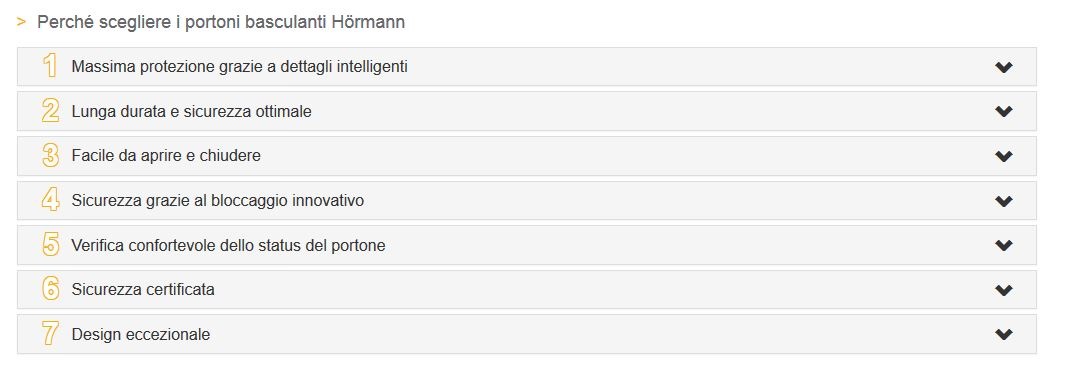Select 'Design eccezionale' accordion title
The height and width of the screenshot is (372, 1066).
pyautogui.click(x=141, y=335)
